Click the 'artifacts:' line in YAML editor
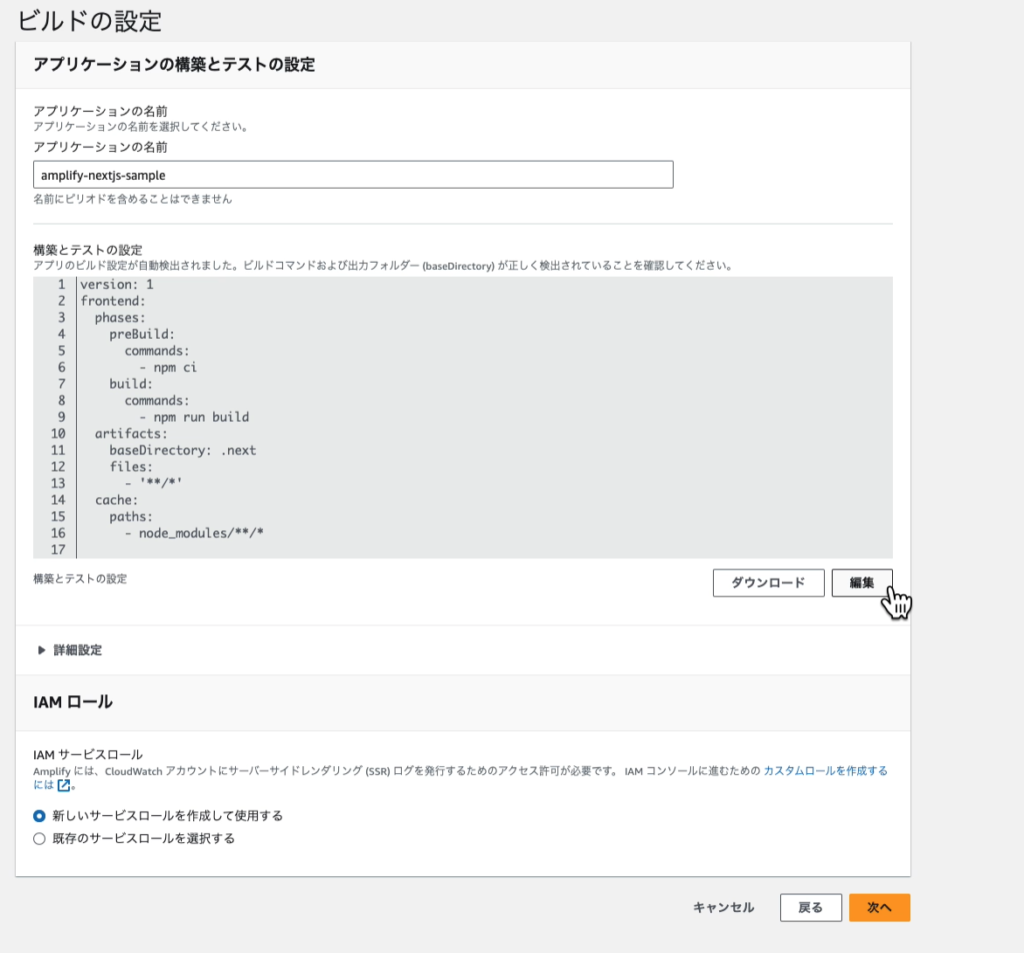 point(131,434)
